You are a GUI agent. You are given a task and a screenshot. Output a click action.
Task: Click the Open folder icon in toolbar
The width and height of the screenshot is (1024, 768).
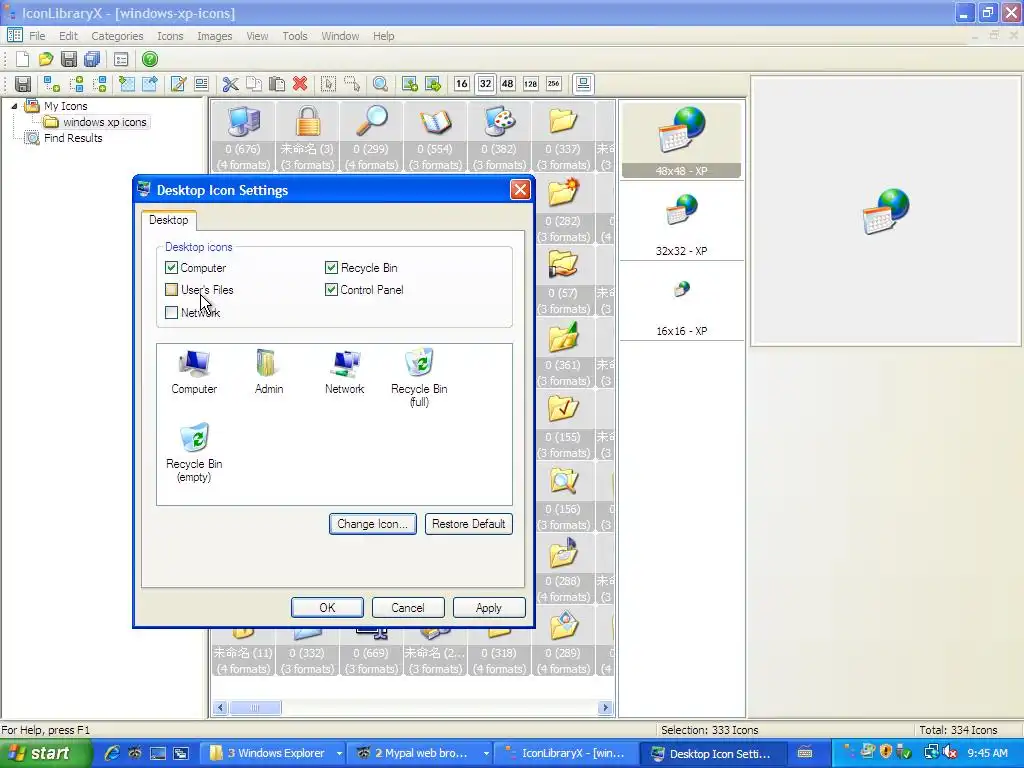pyautogui.click(x=46, y=59)
